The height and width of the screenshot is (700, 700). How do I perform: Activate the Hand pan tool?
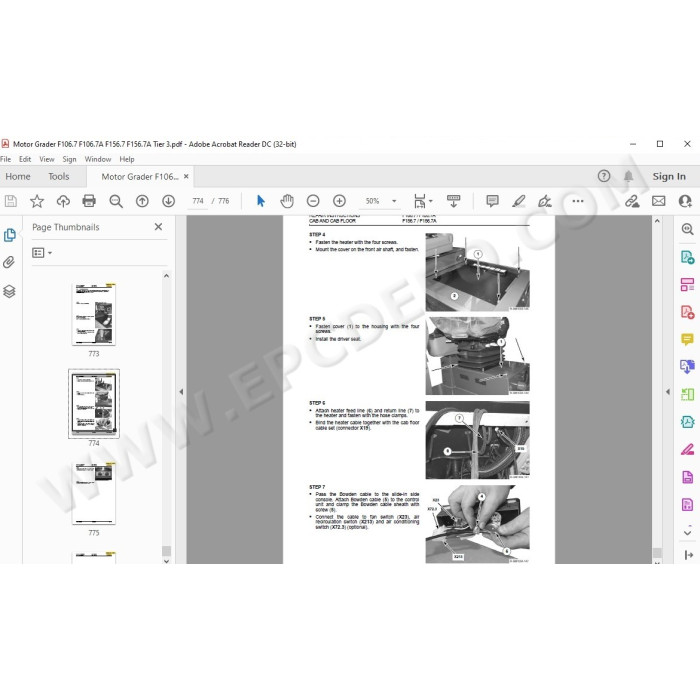click(x=287, y=201)
